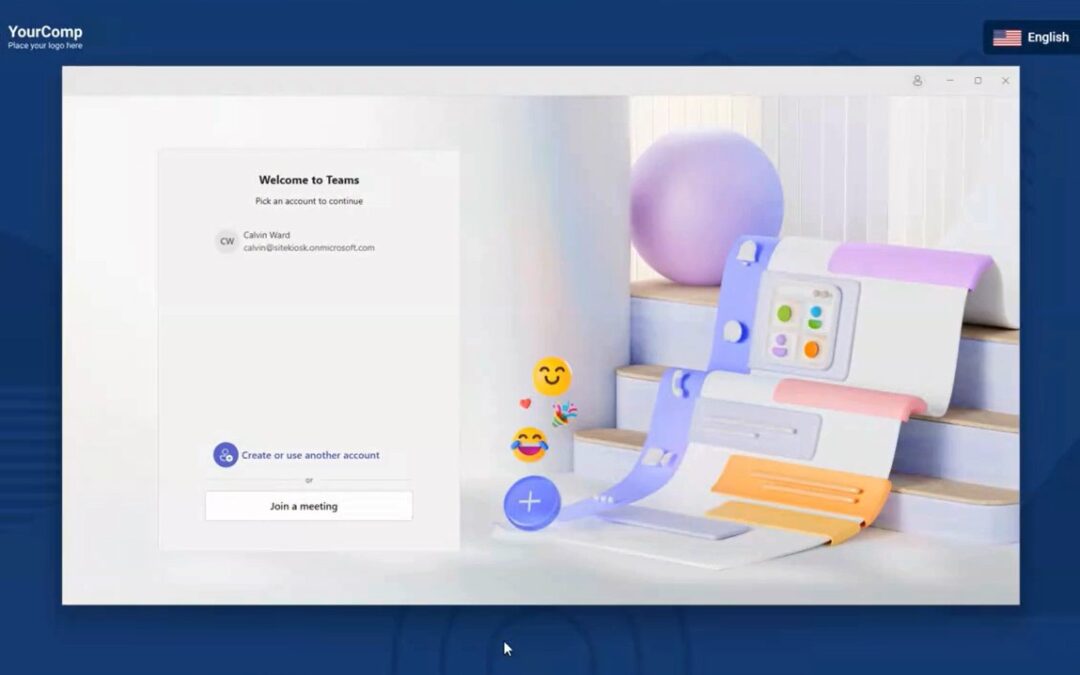Screen dimensions: 1080x675
Task: Click the US flag icon
Action: click(x=1007, y=38)
